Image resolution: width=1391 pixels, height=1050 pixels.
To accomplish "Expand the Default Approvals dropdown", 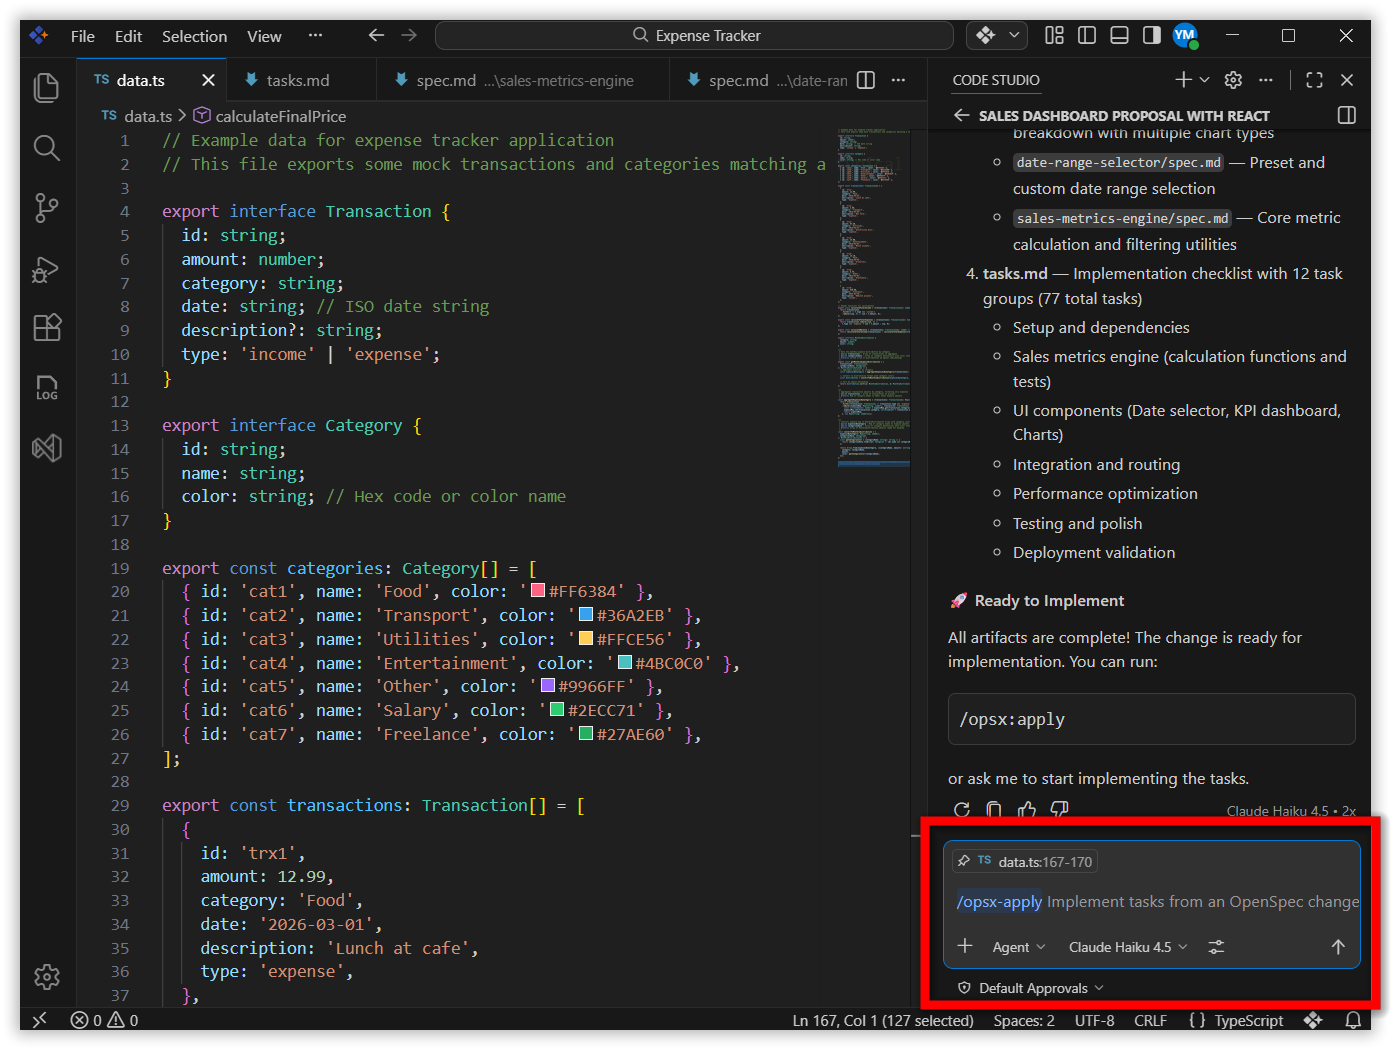I will [x=1032, y=988].
